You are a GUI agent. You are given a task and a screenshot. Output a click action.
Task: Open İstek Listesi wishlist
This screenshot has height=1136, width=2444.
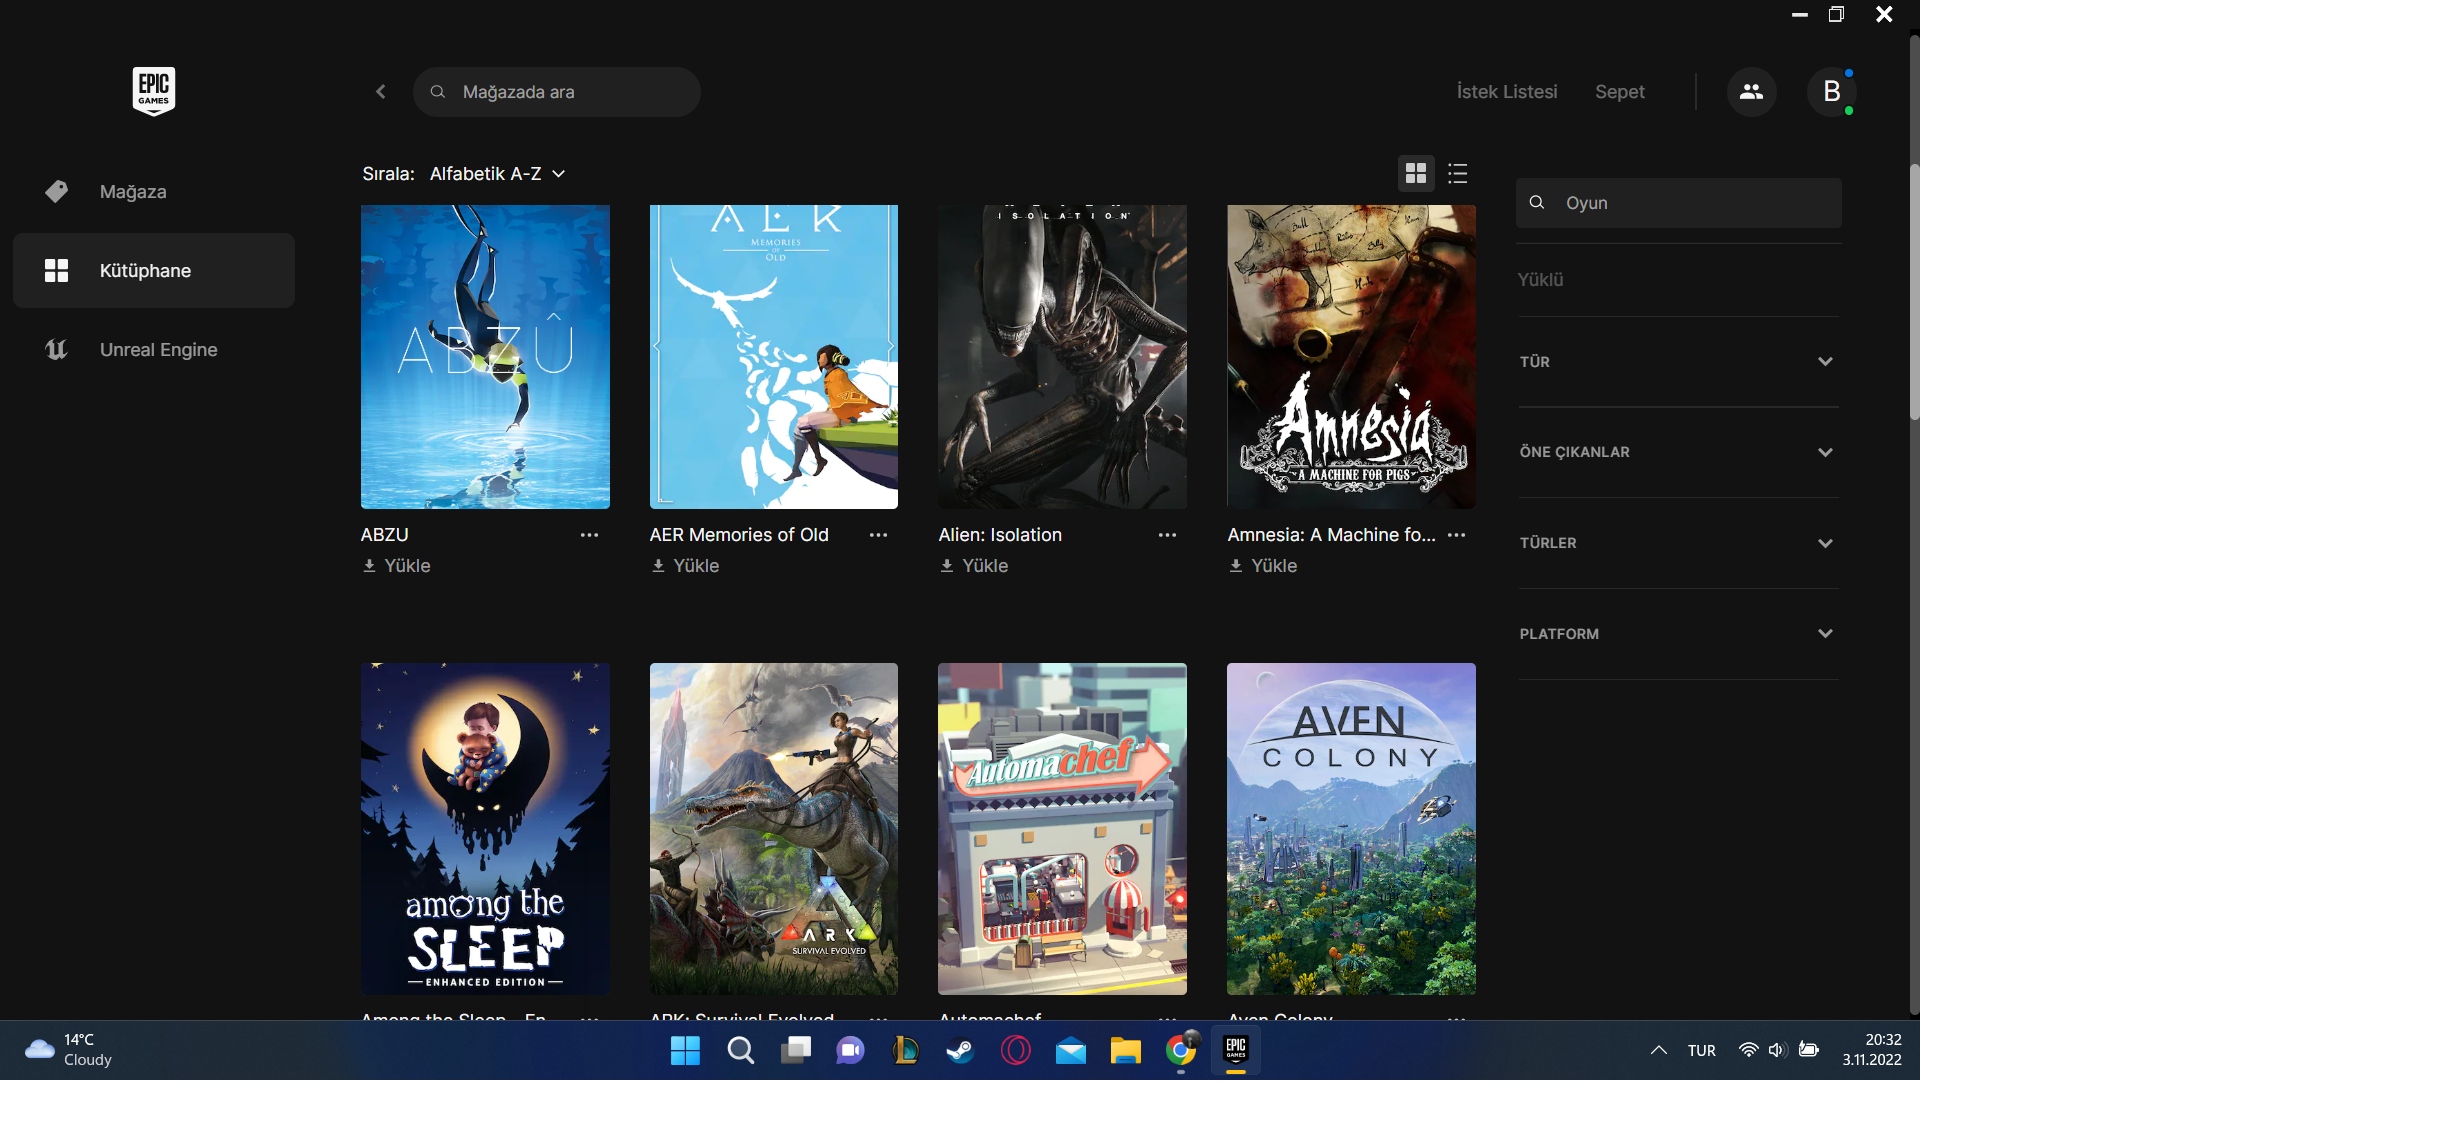coord(1507,92)
